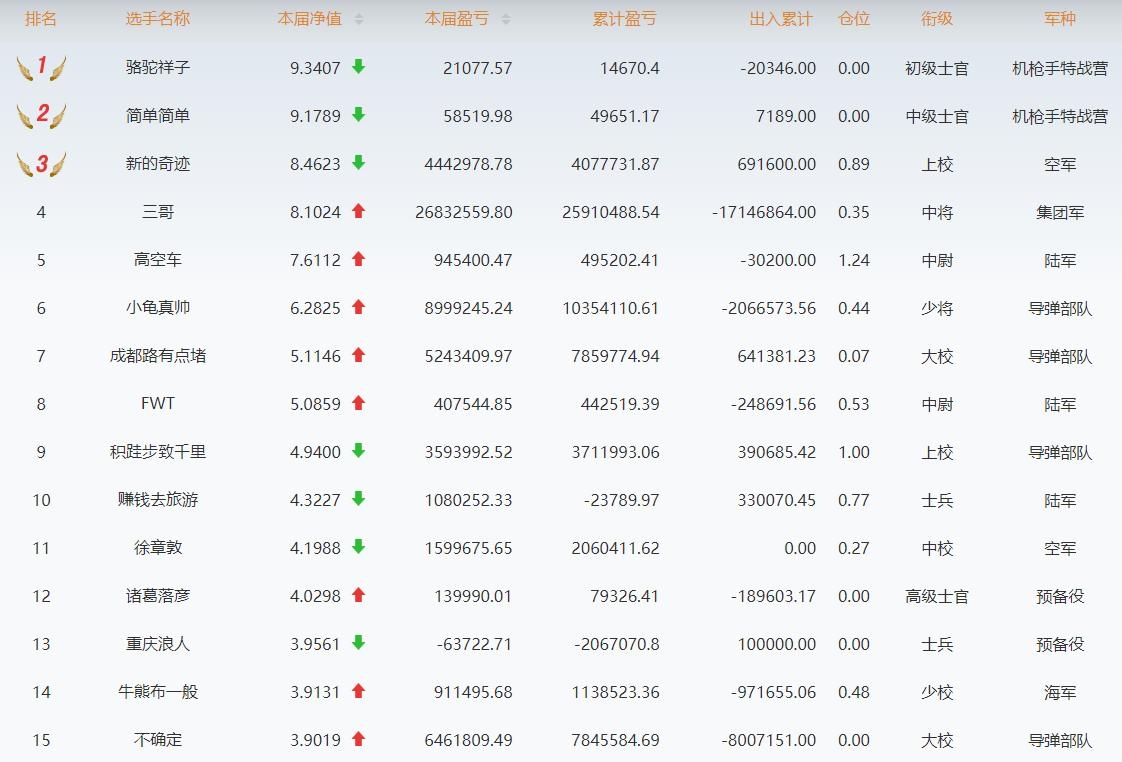Sort by 本届净值 using sort arrows
This screenshot has height=762, width=1122.
(359, 19)
